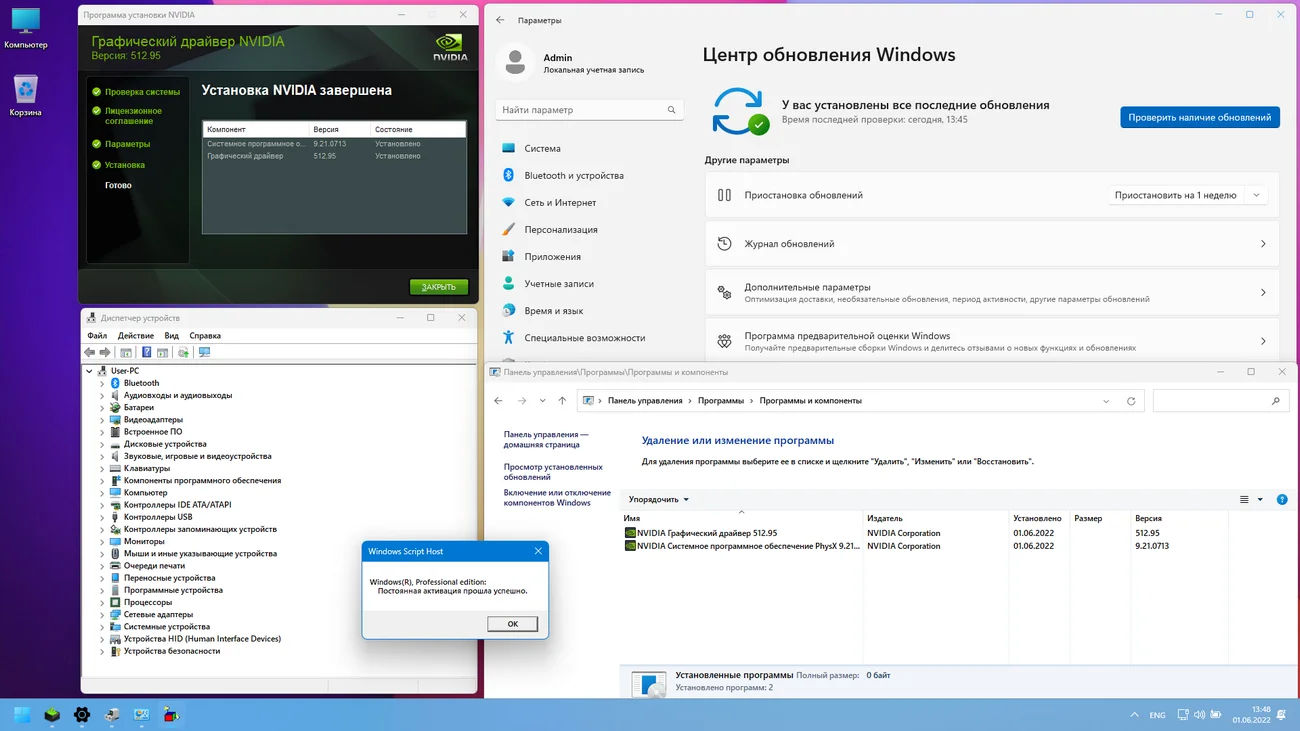1300x731 pixels.
Task: Click the Device Manager icon on the taskbar
Action: 112,715
